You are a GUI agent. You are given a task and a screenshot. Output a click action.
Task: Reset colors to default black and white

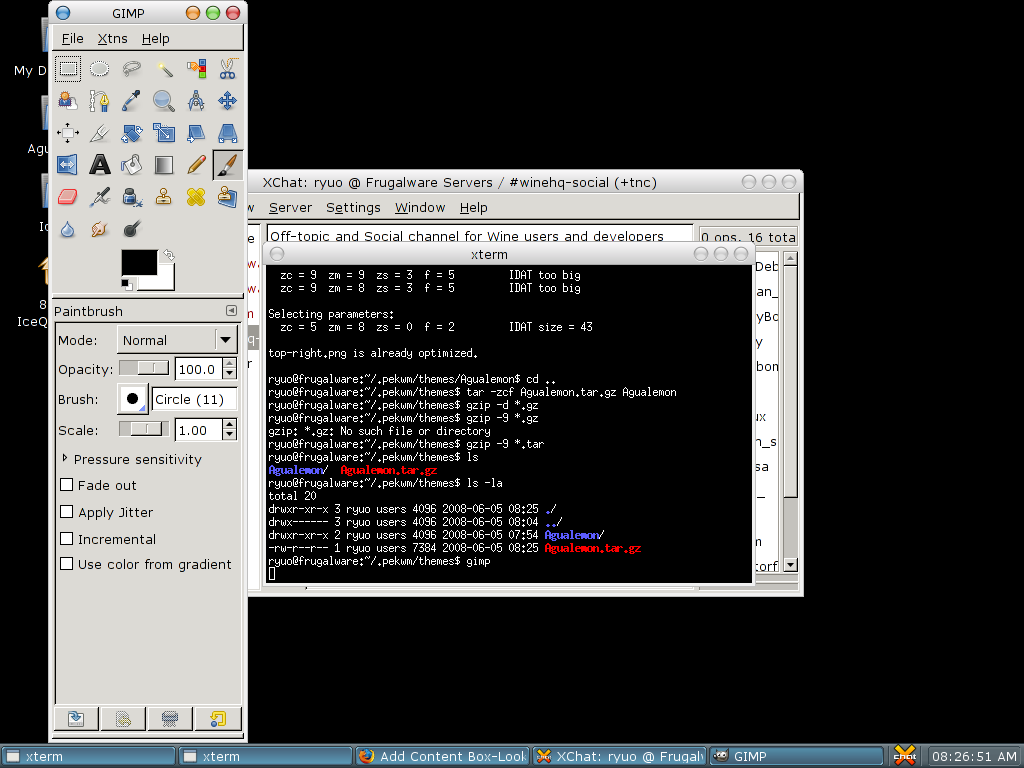[127, 284]
